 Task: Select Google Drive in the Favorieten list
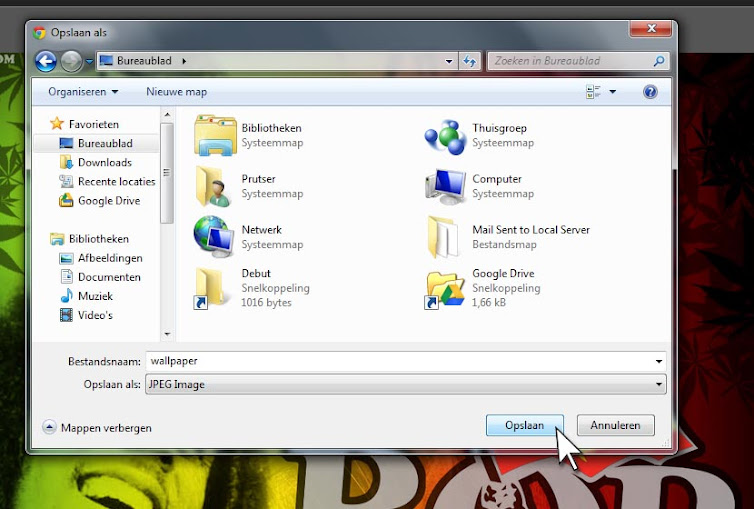[x=109, y=200]
